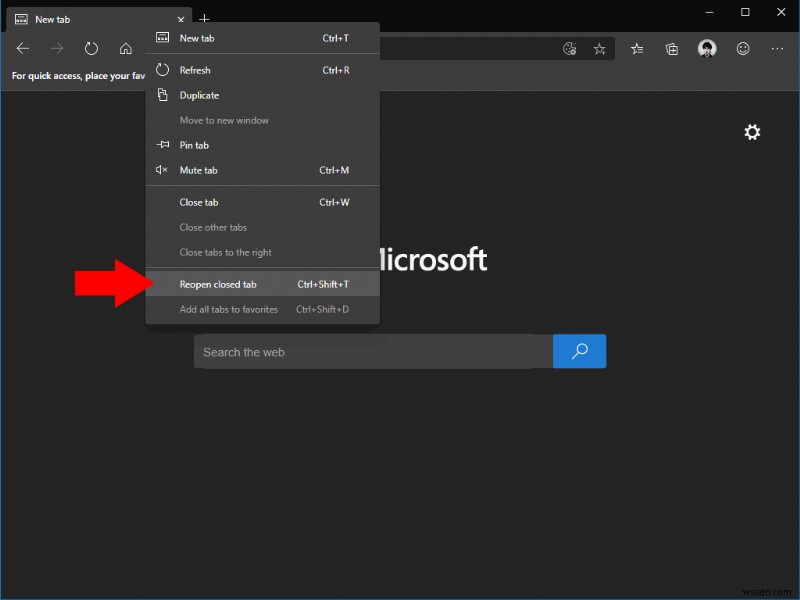Send feedback via the smiley icon
Image resolution: width=800 pixels, height=600 pixels.
741,48
